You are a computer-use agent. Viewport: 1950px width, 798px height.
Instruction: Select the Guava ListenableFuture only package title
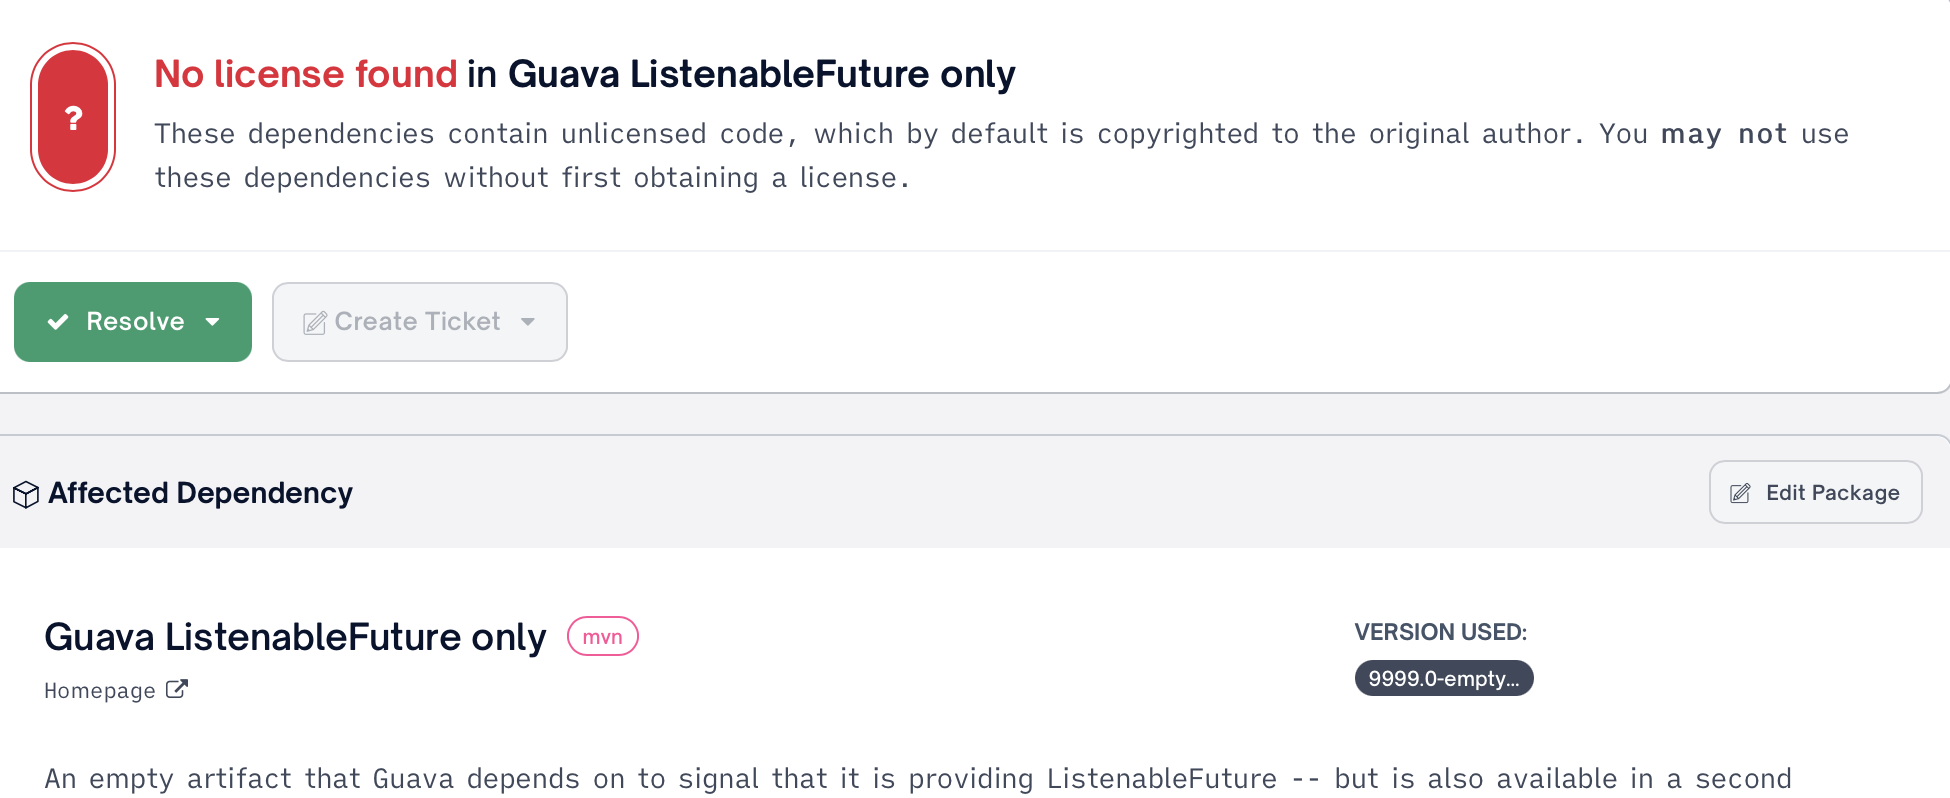[295, 637]
